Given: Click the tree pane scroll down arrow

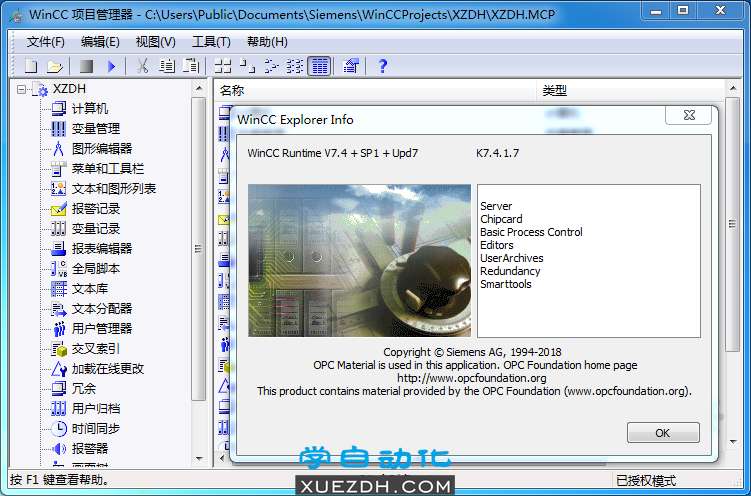Looking at the screenshot, I should pos(199,459).
